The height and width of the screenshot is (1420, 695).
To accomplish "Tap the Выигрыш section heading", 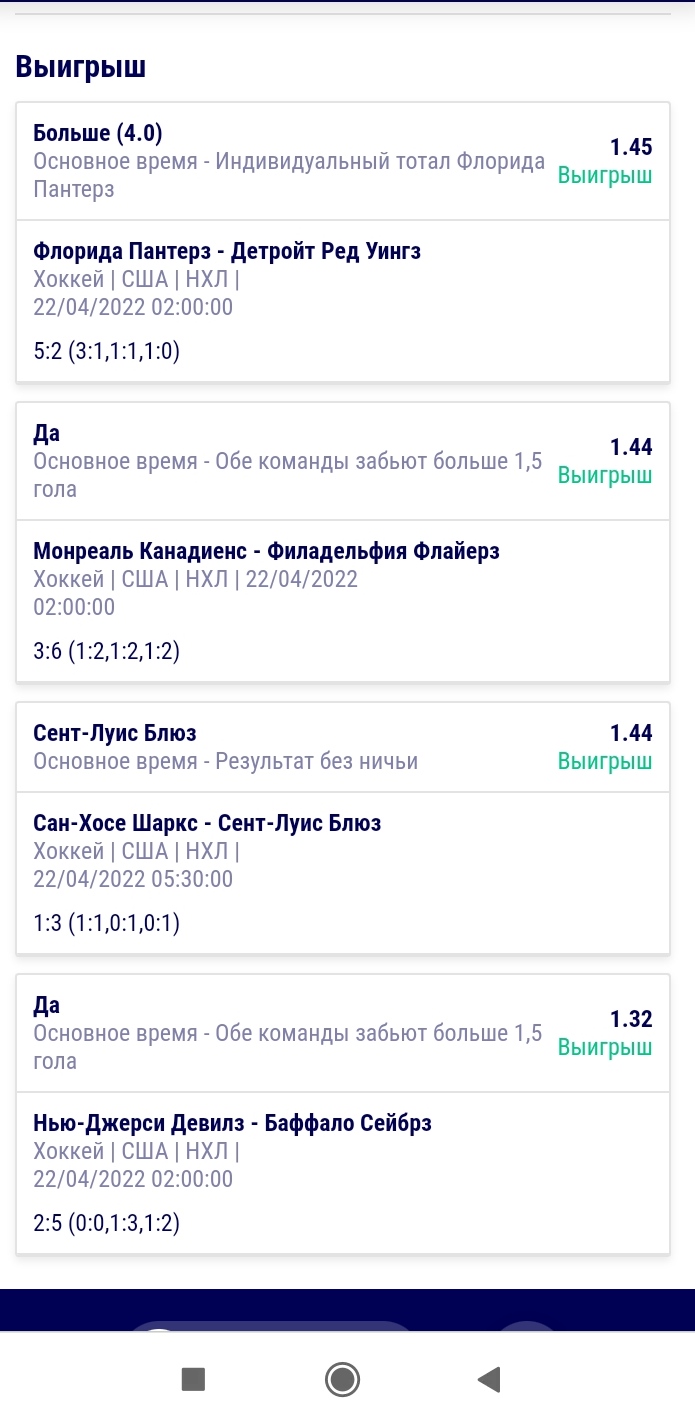I will (x=81, y=67).
